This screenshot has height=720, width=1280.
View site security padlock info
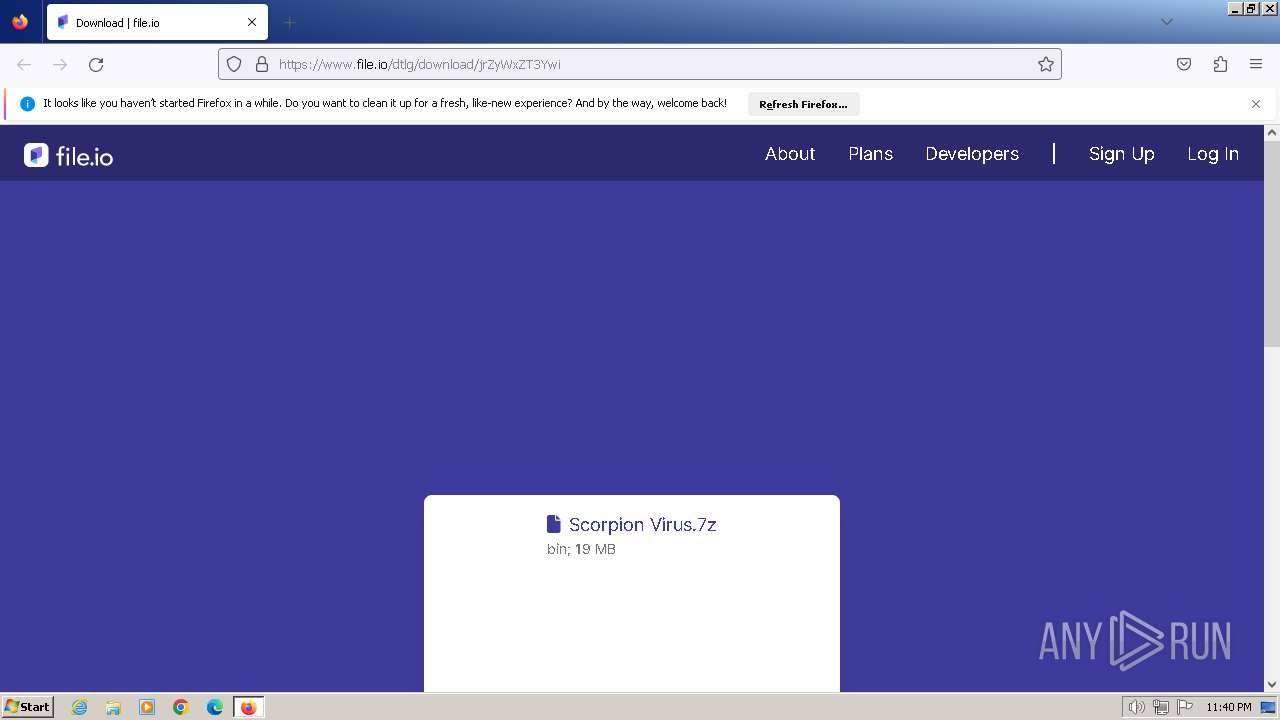point(262,64)
